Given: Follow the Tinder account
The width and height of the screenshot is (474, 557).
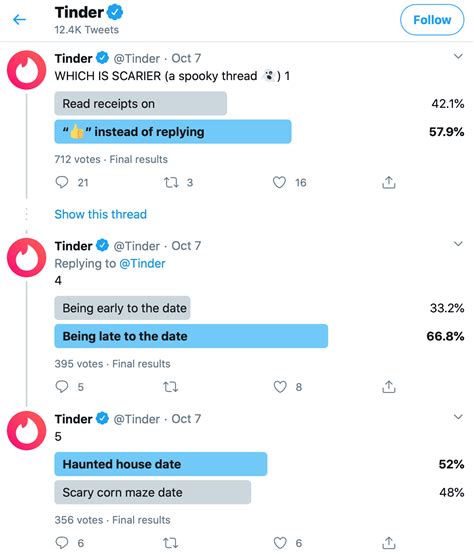Looking at the screenshot, I should click(432, 20).
